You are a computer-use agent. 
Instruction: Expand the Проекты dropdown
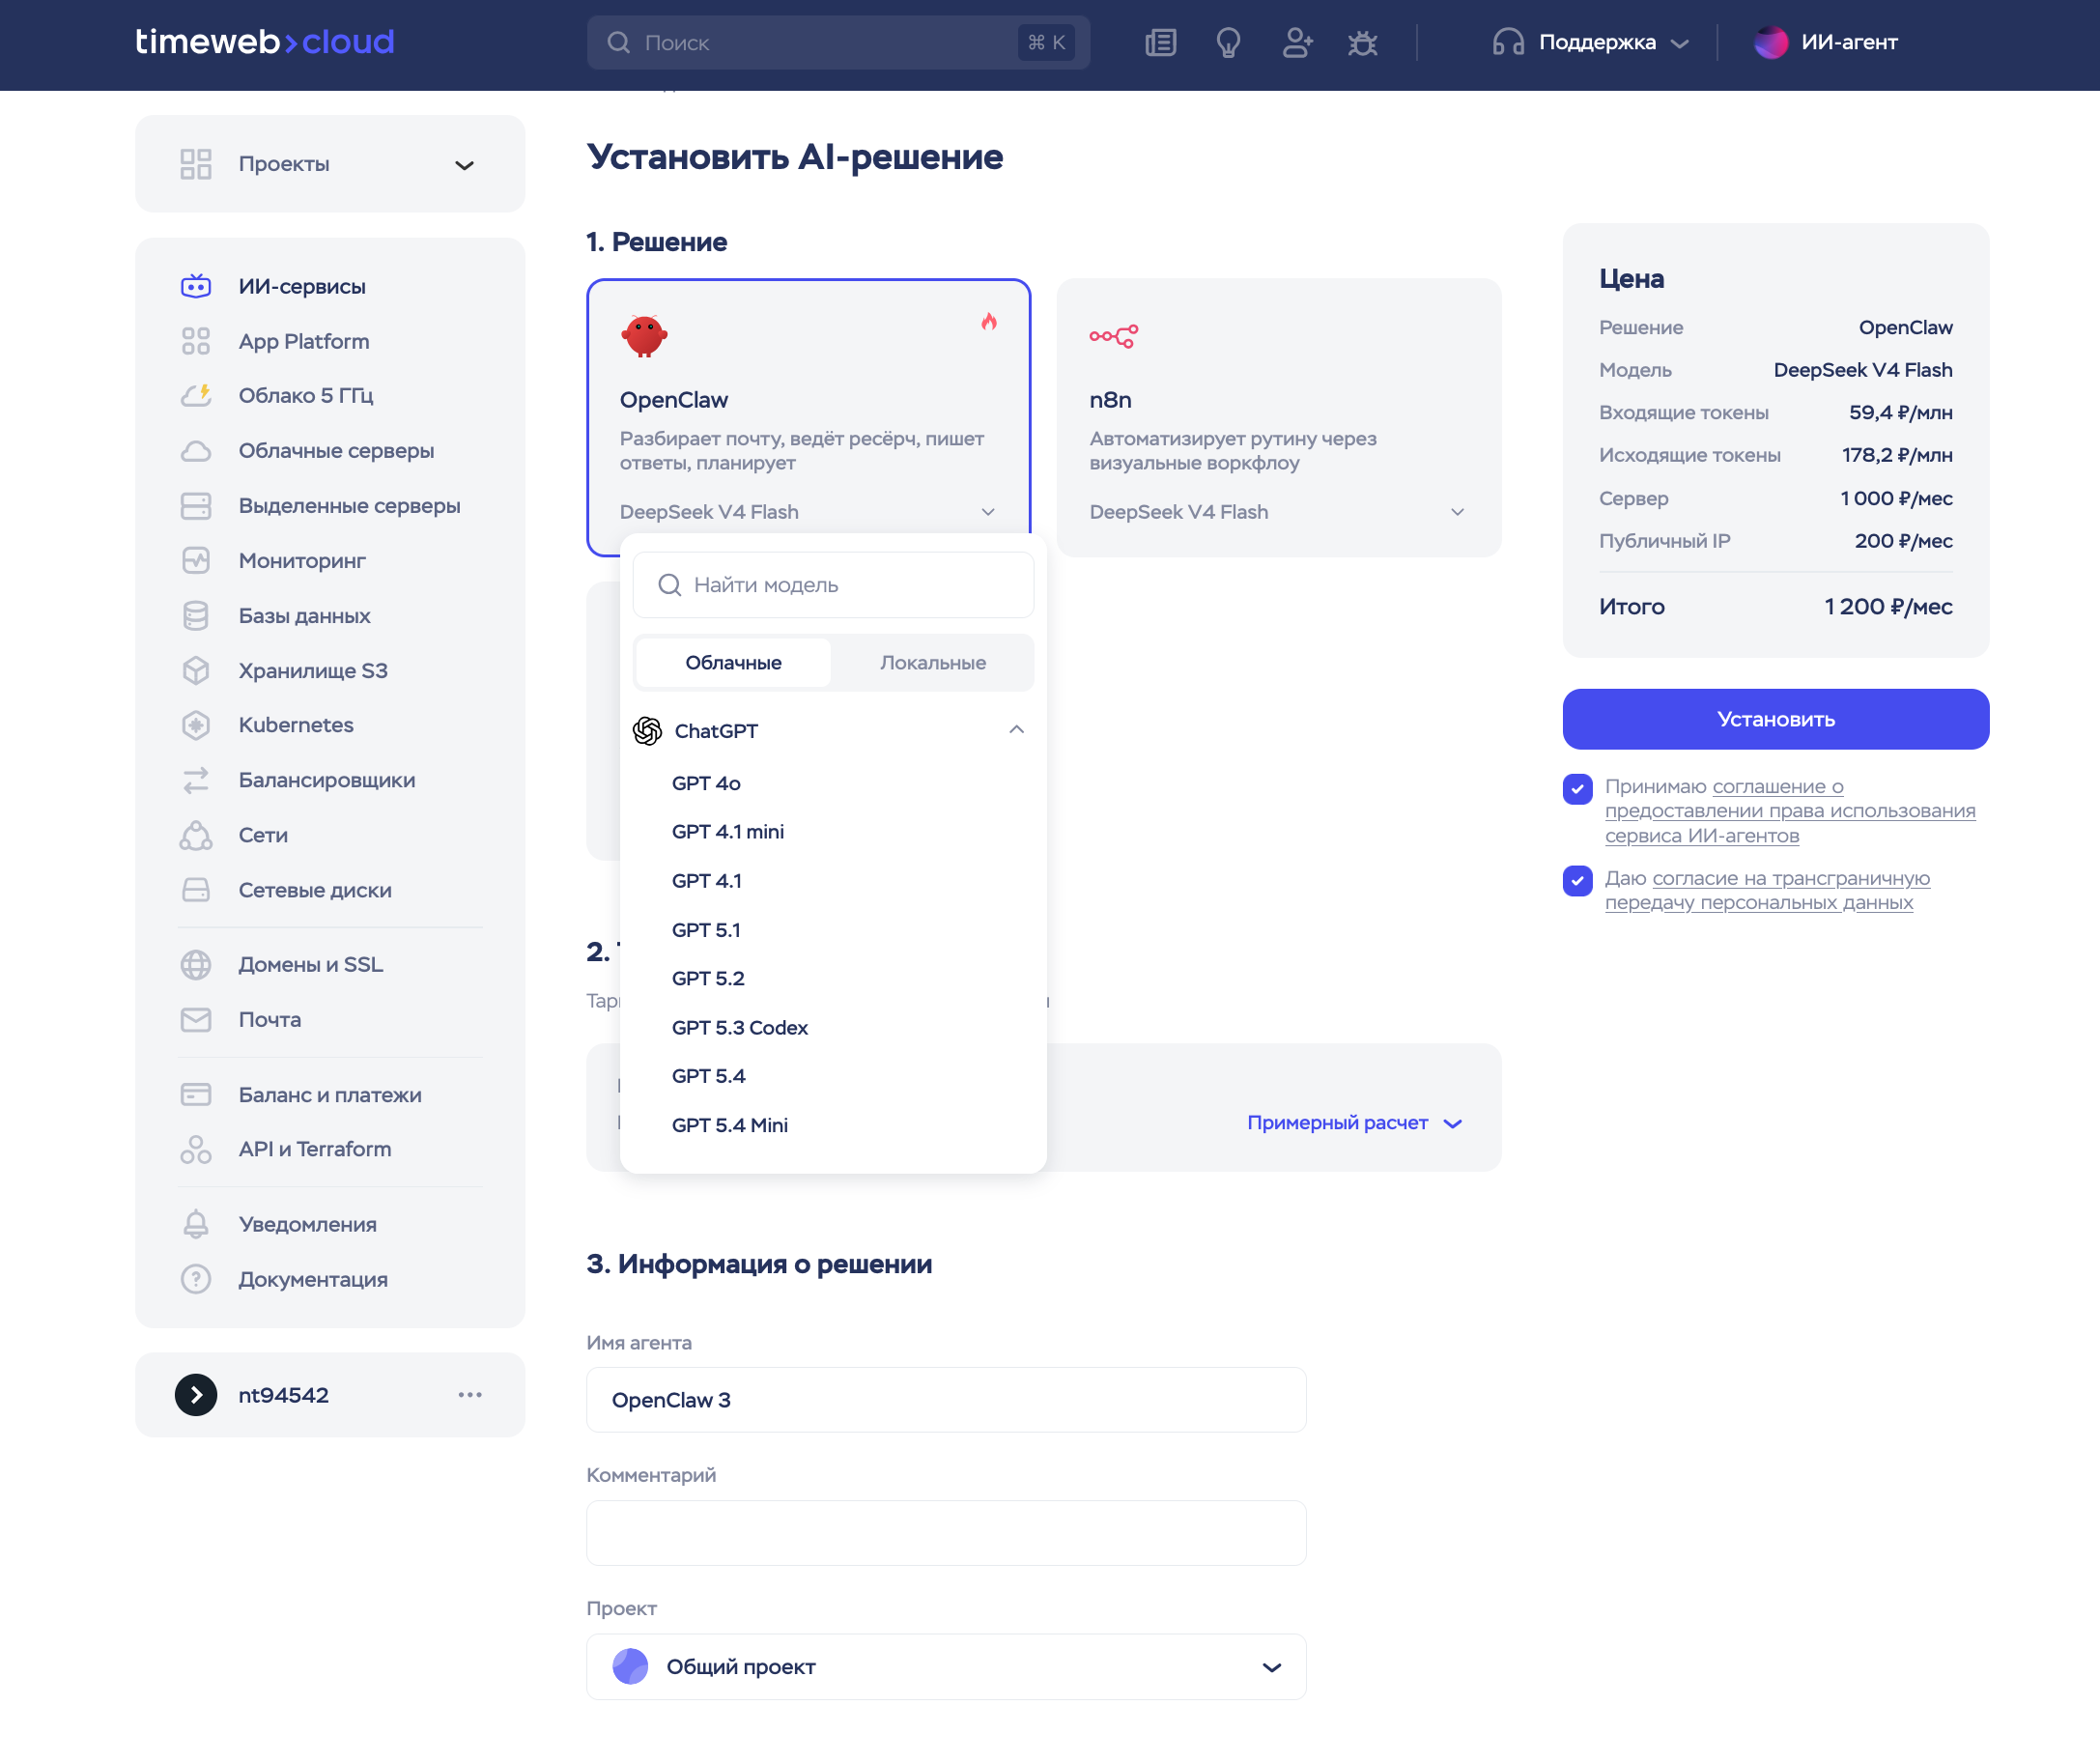pyautogui.click(x=330, y=164)
